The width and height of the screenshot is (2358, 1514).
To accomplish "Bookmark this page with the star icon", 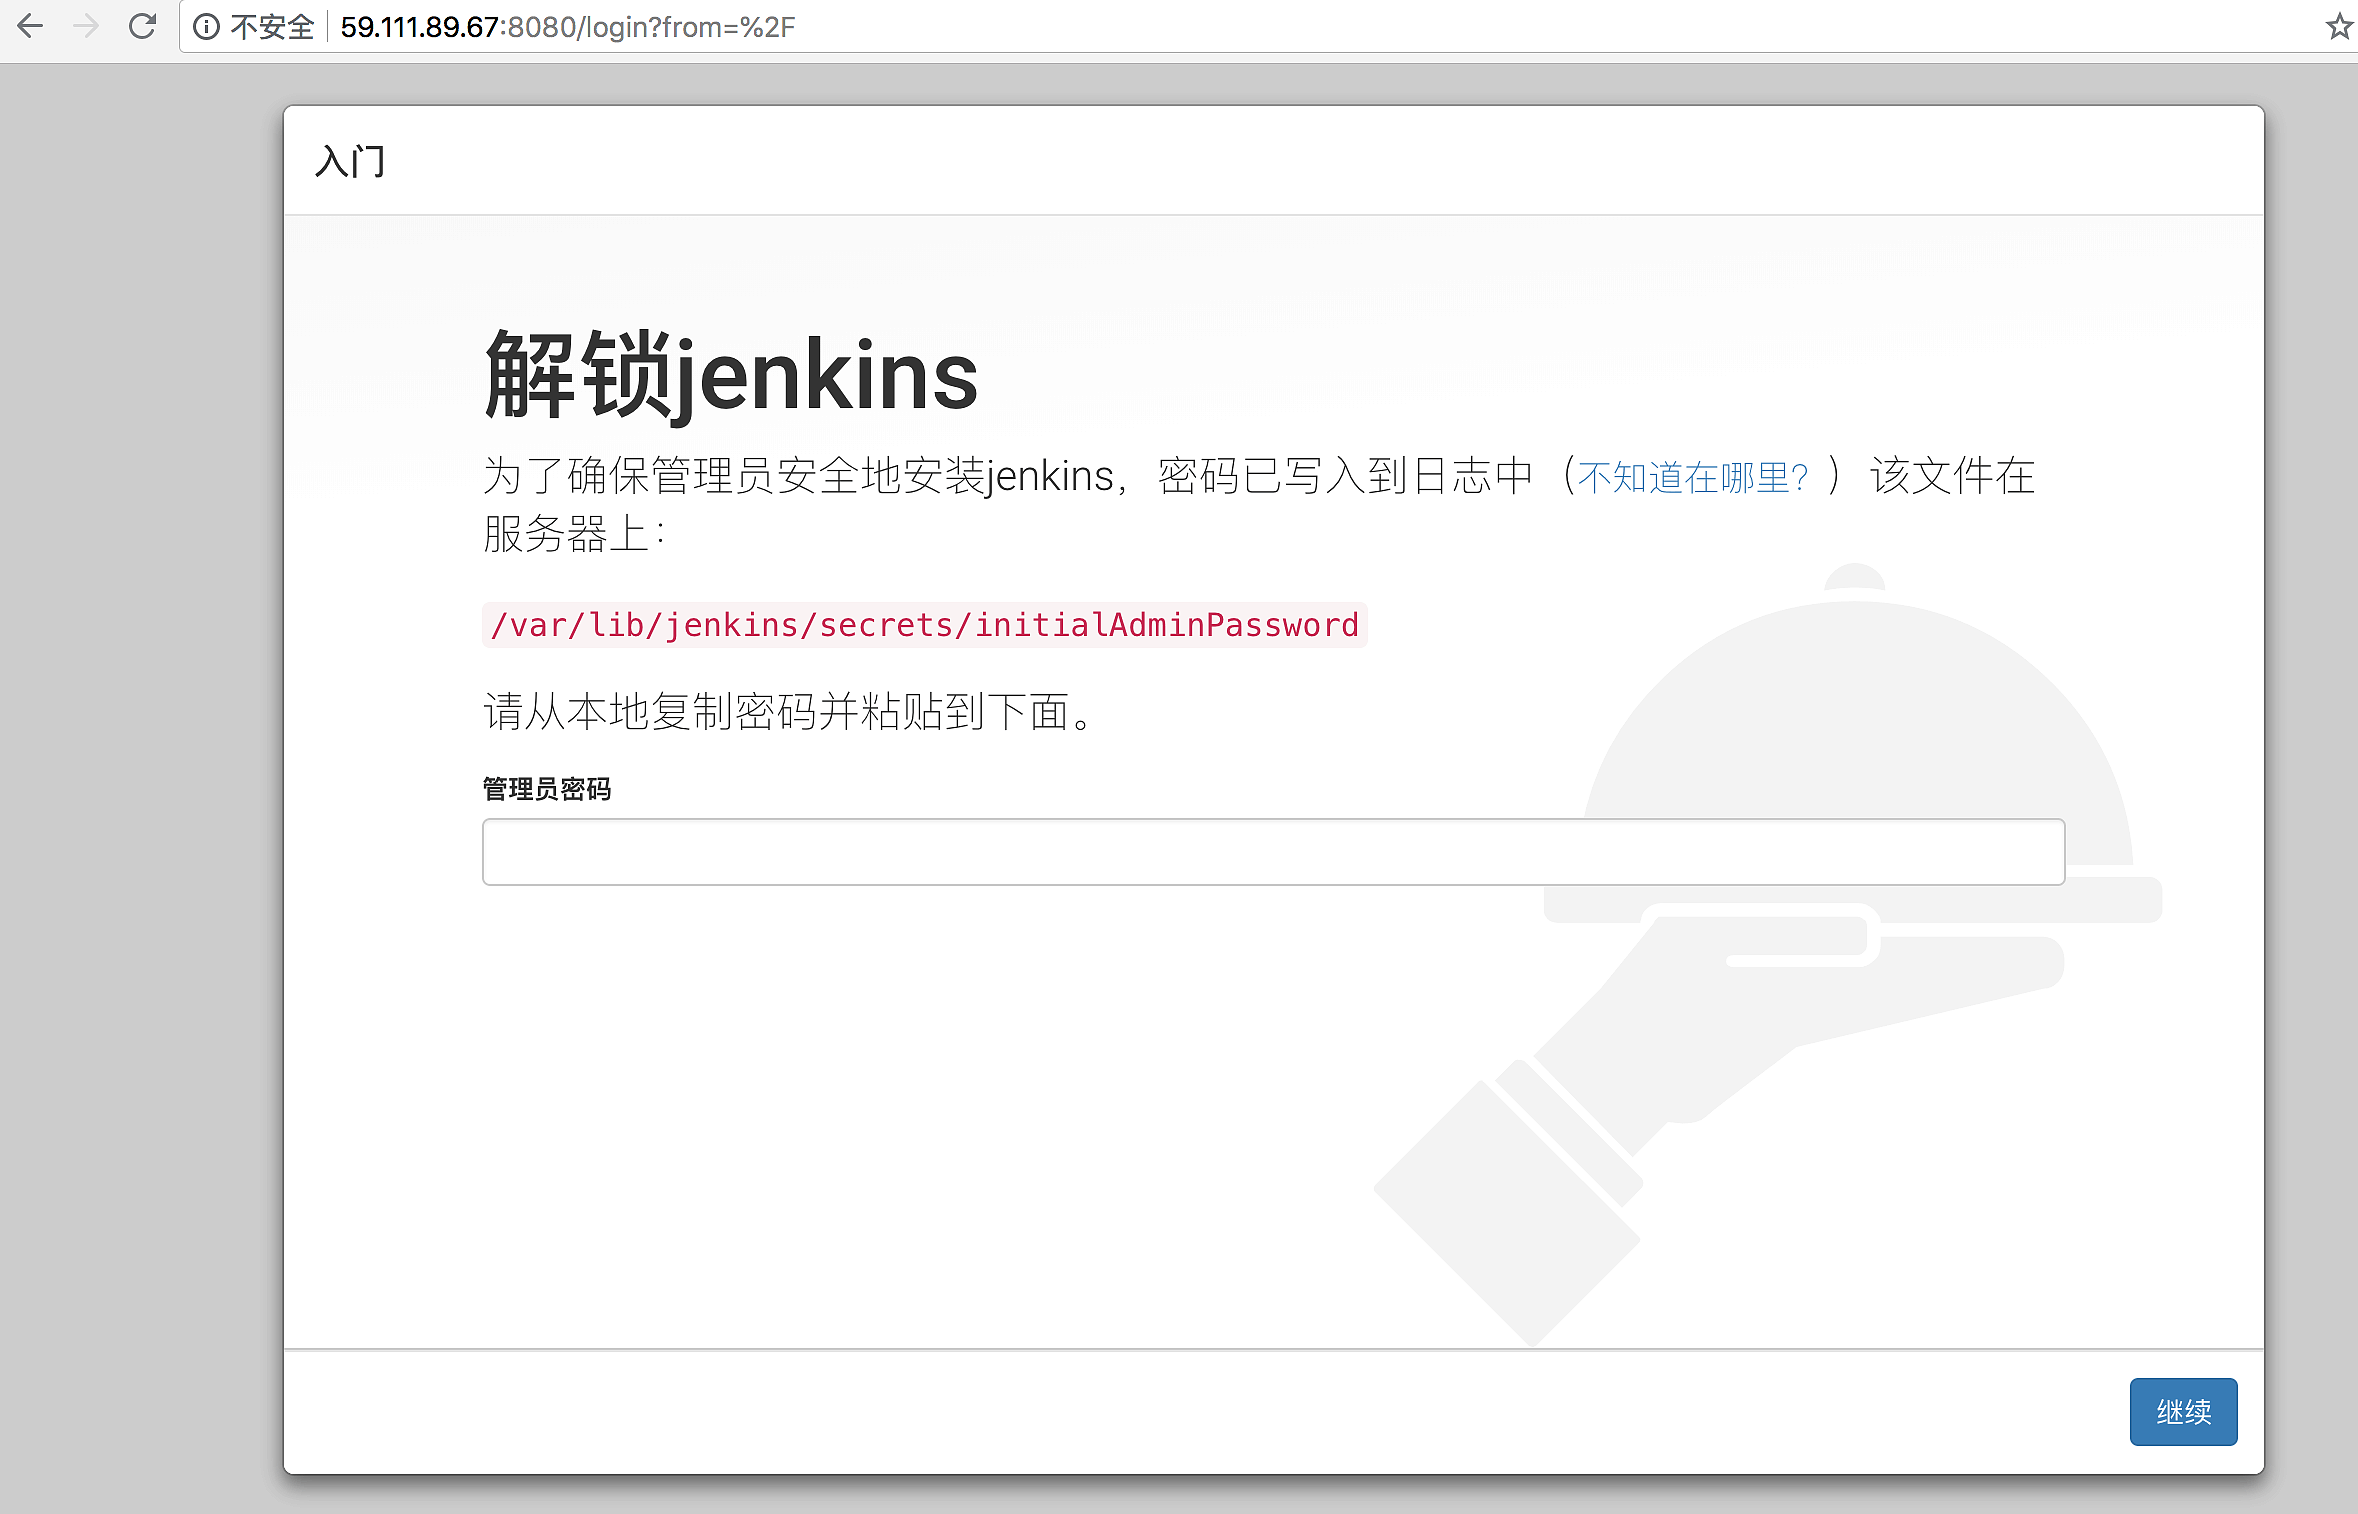I will pos(2338,27).
